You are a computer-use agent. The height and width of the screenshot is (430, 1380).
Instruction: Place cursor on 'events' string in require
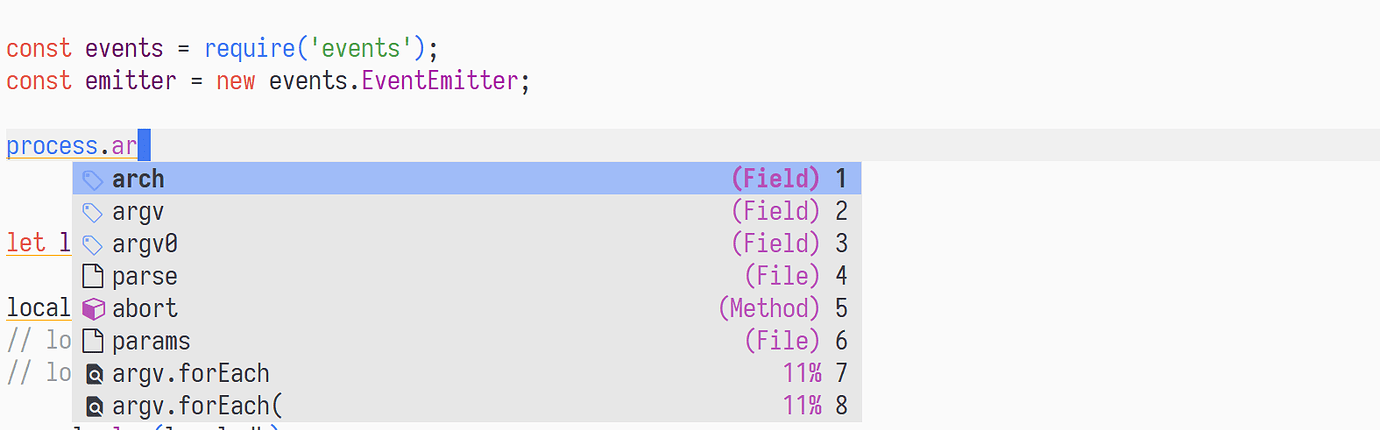click(370, 48)
